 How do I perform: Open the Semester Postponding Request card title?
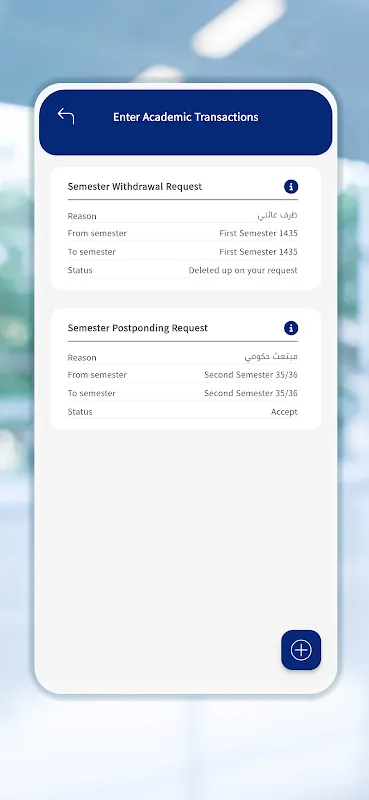click(138, 328)
